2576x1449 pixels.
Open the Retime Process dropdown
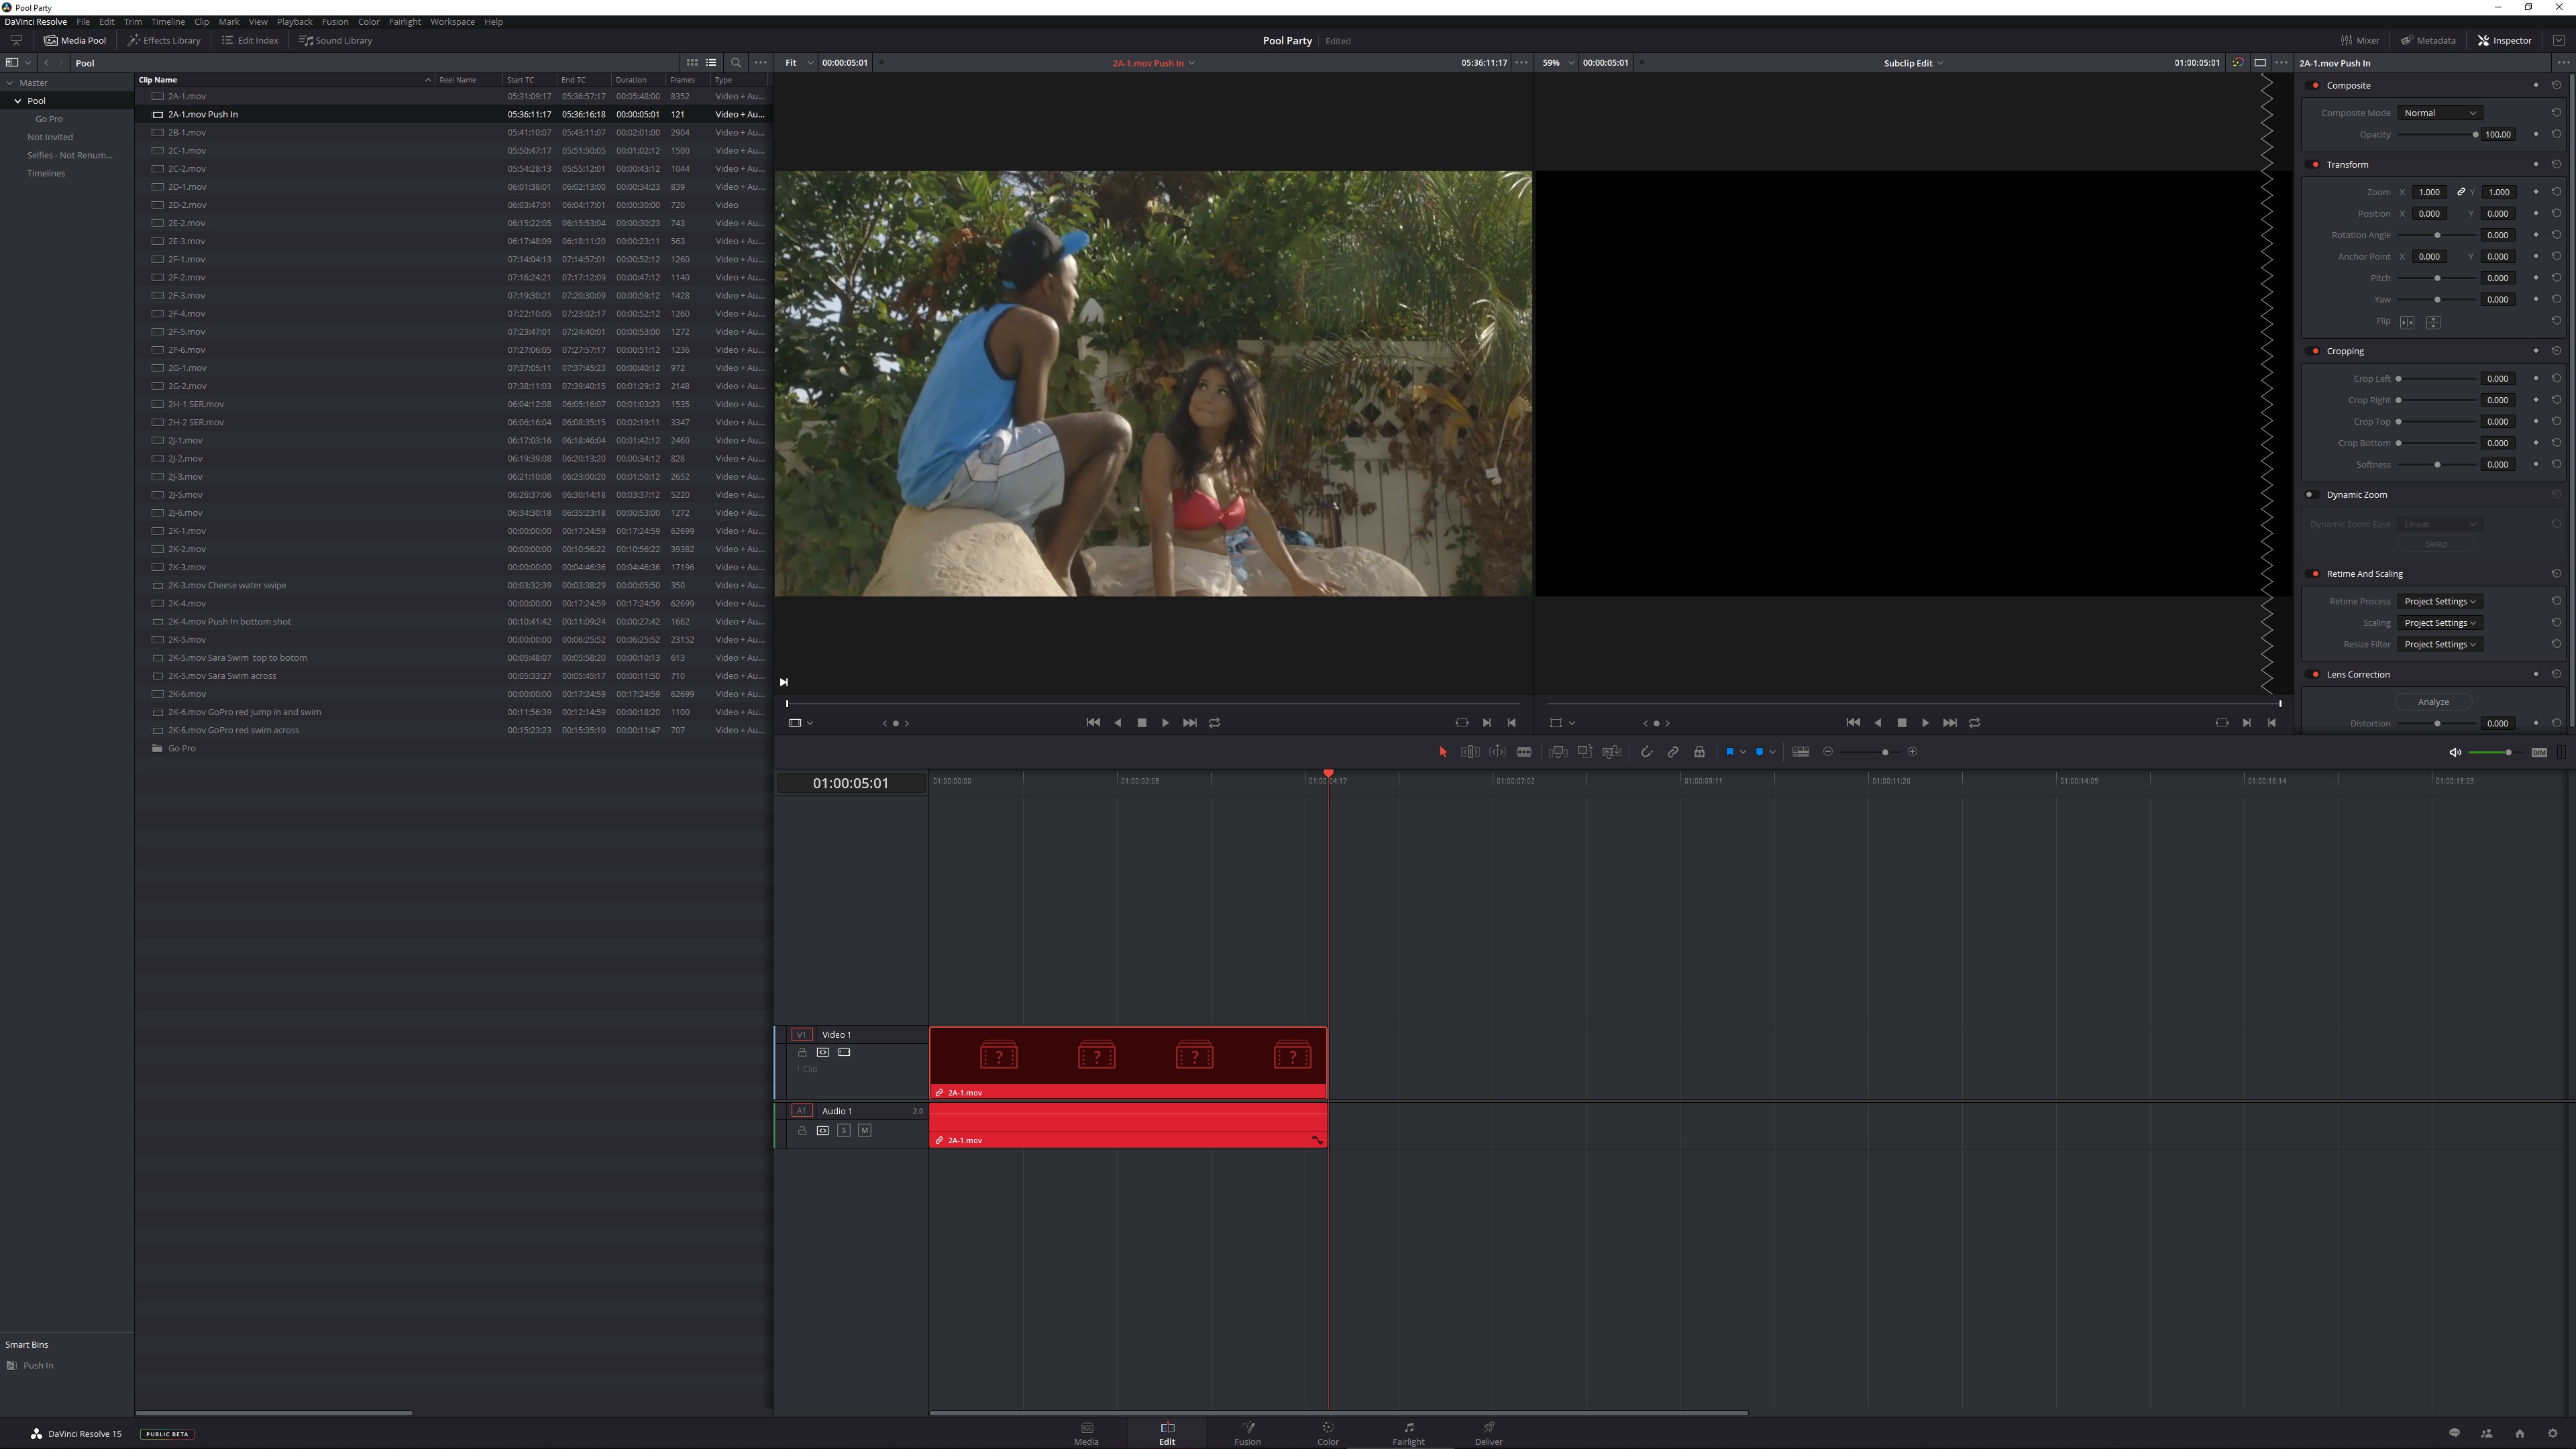click(x=2439, y=601)
